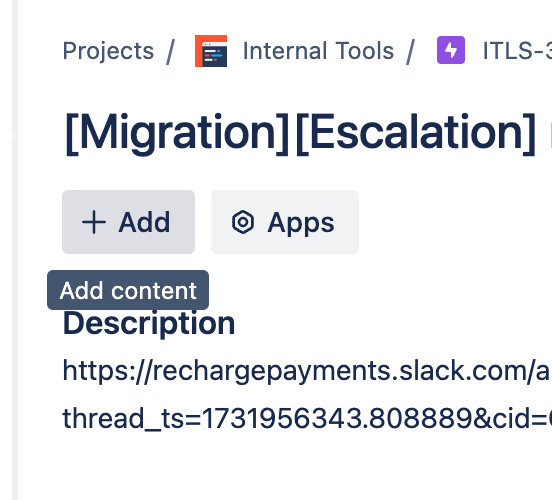This screenshot has height=500, width=552.
Task: Click the purple lightning issue type icon
Action: (x=451, y=50)
